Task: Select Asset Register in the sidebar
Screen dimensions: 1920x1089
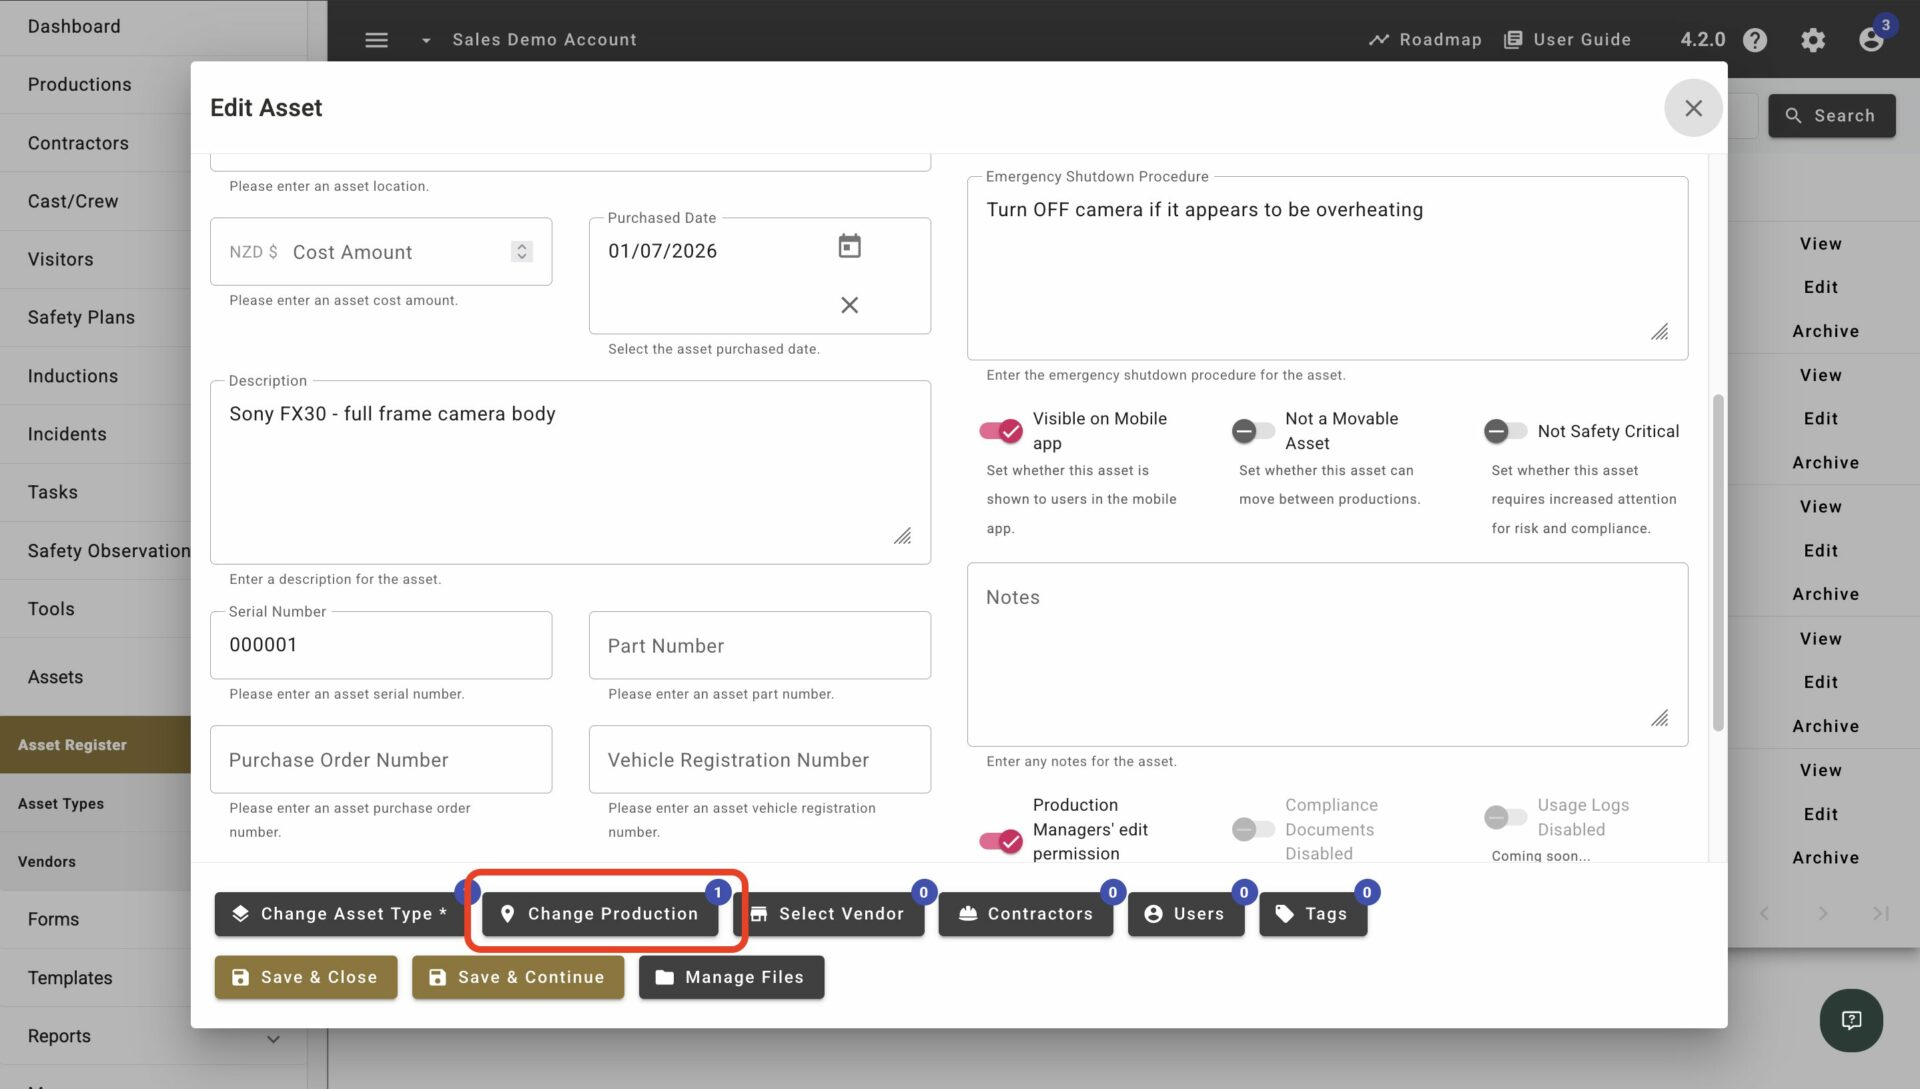Action: coord(95,745)
